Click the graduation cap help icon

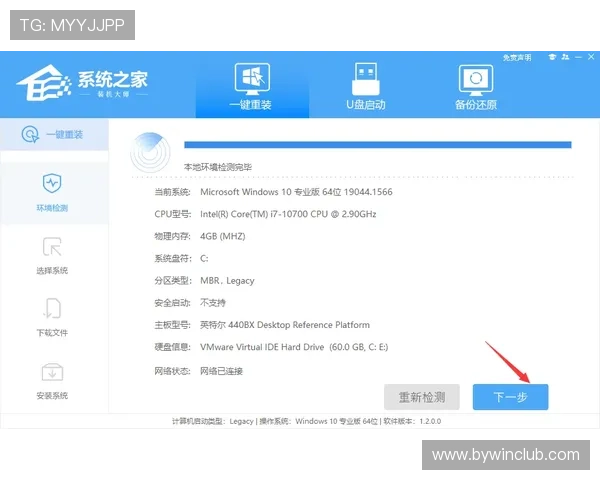pos(552,57)
